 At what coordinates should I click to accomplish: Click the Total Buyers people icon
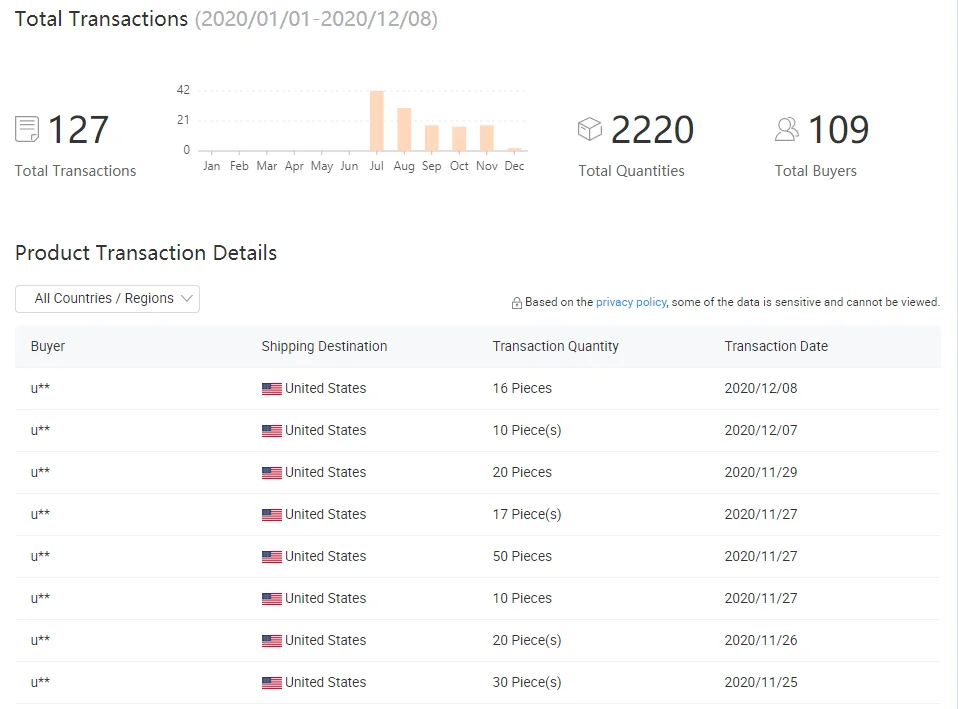click(x=787, y=129)
